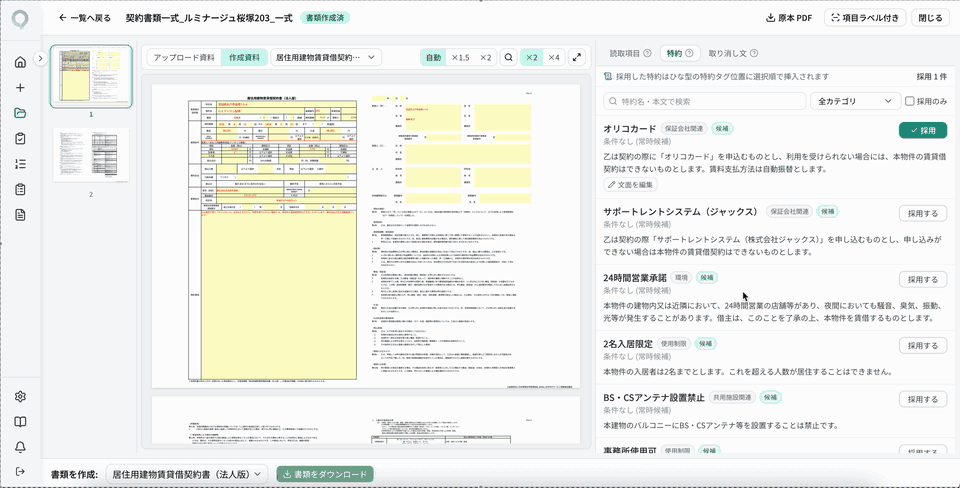The width and height of the screenshot is (960, 488).
Task: Toggle 採用のみ checkbox
Action: (x=910, y=101)
